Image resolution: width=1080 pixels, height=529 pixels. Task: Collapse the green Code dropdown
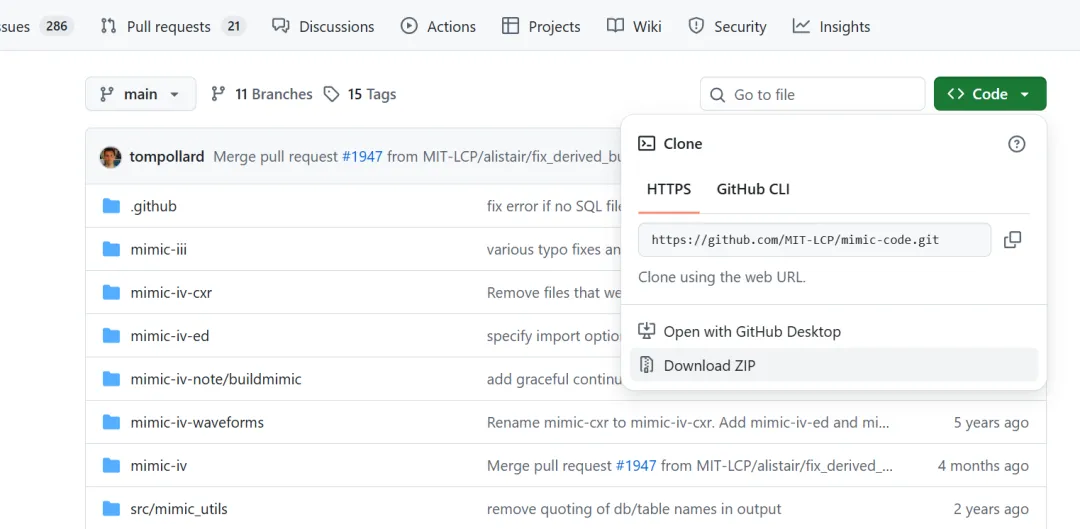pyautogui.click(x=989, y=94)
